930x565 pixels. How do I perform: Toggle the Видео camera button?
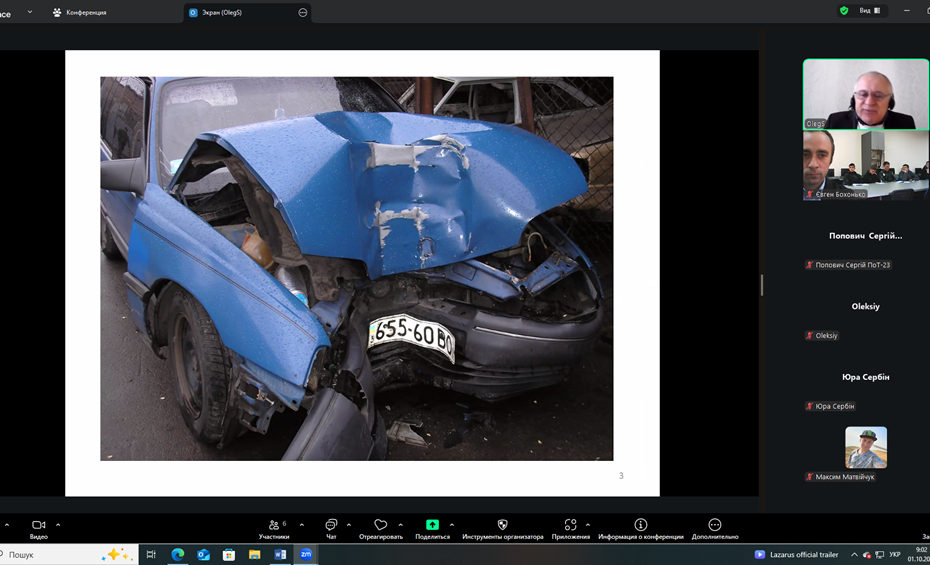(x=38, y=528)
